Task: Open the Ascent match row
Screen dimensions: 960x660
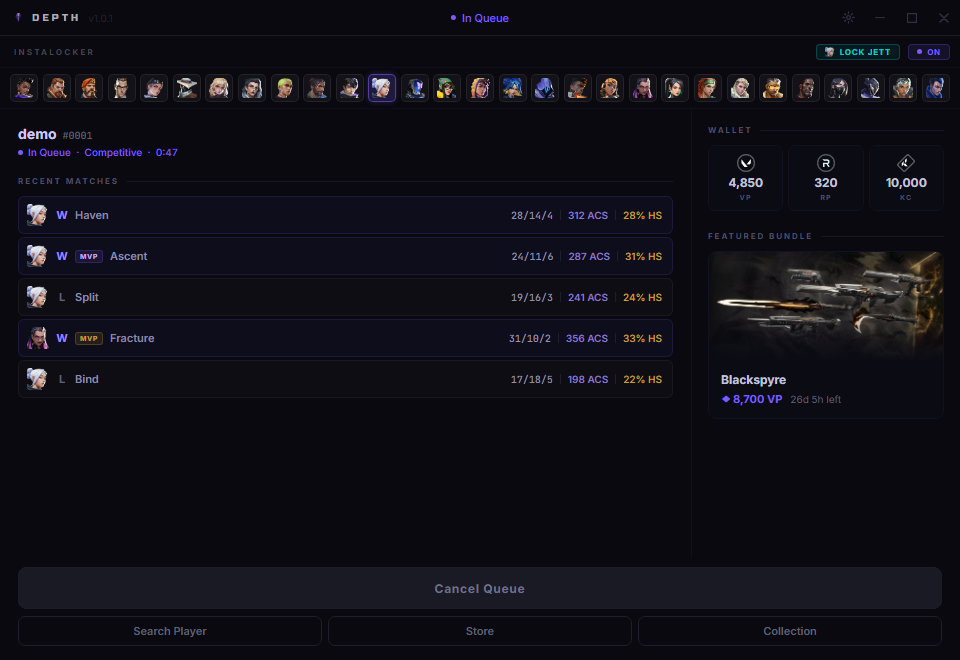Action: coord(345,256)
